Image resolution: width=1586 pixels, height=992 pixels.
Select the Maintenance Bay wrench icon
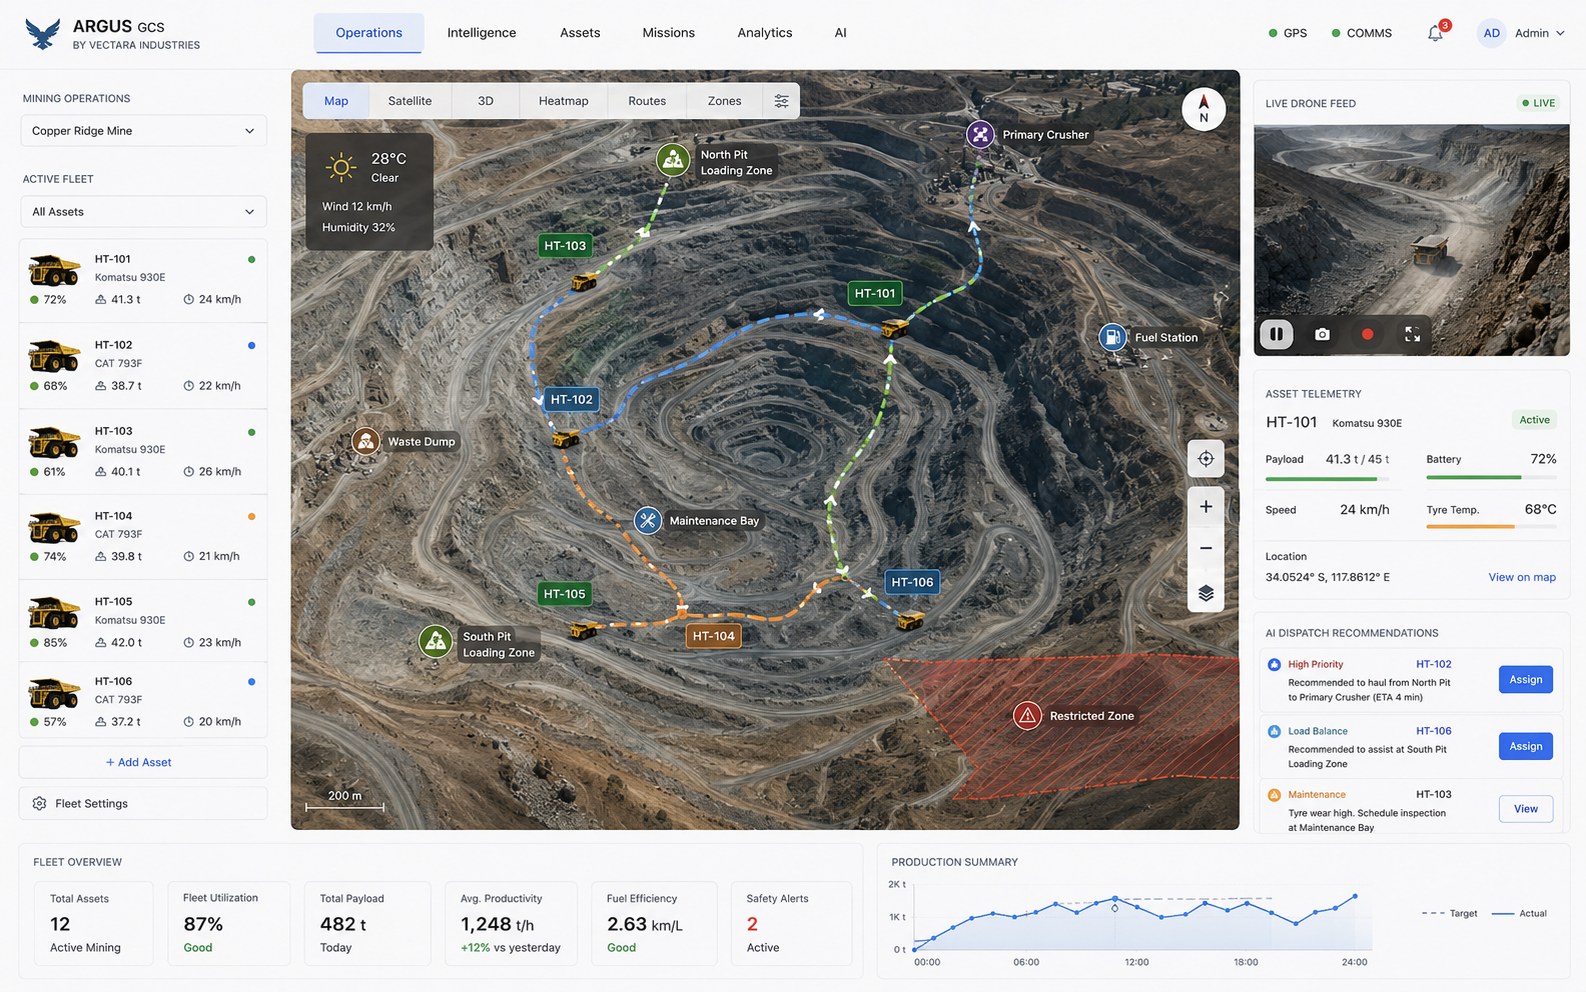(x=648, y=520)
